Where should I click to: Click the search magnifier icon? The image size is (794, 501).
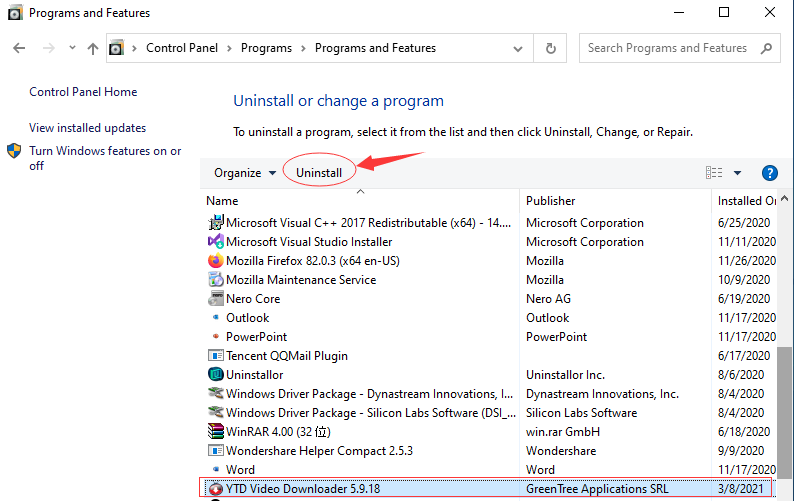[766, 48]
